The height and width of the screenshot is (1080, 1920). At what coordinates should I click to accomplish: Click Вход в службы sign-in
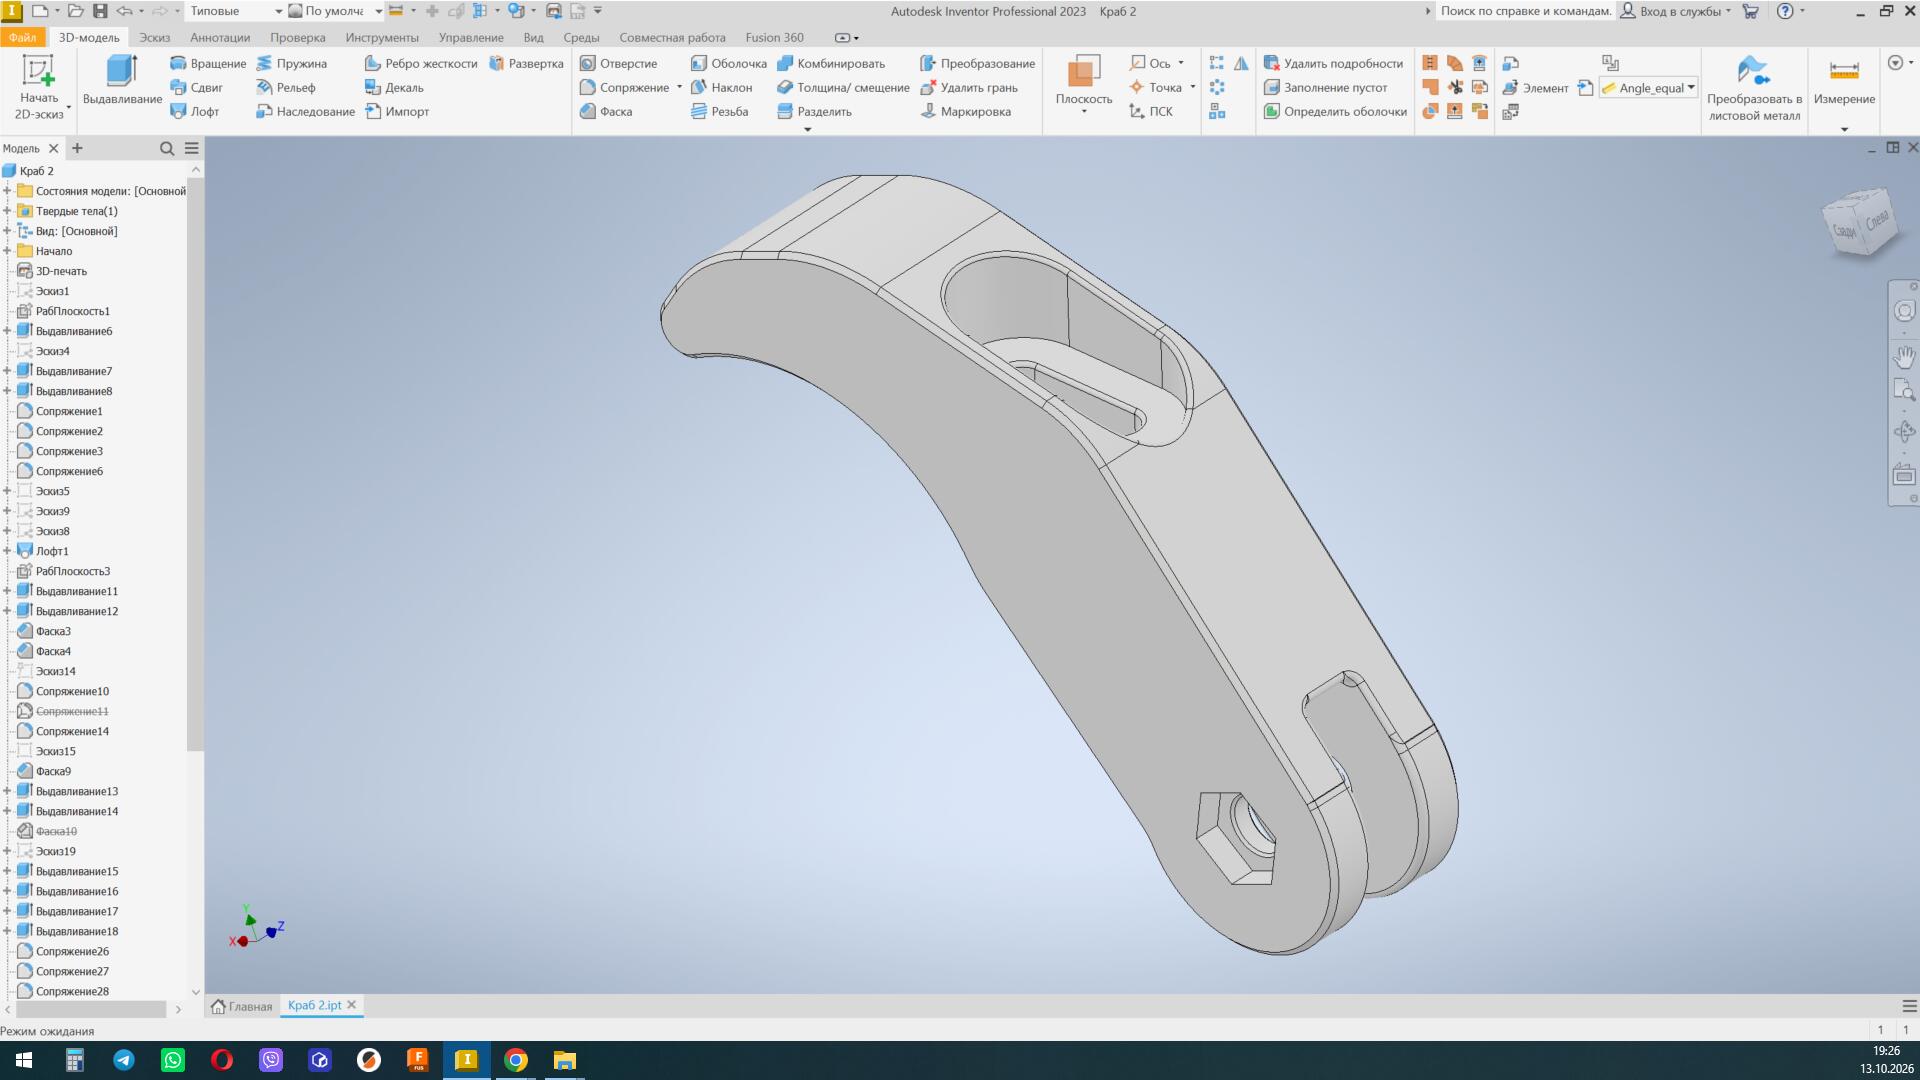[1675, 11]
